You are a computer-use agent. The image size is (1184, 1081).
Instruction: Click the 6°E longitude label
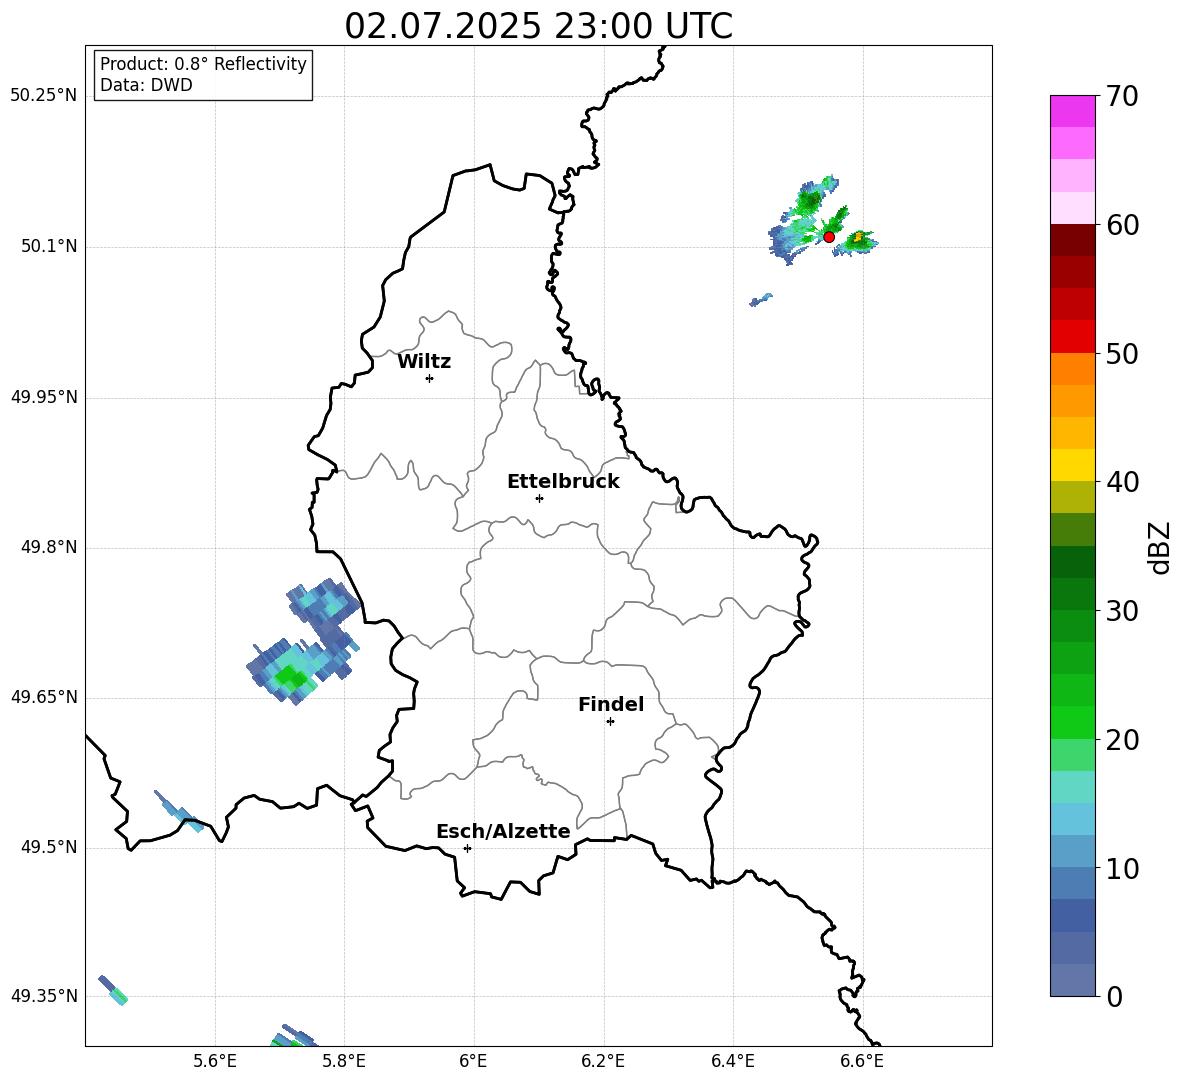point(473,1062)
